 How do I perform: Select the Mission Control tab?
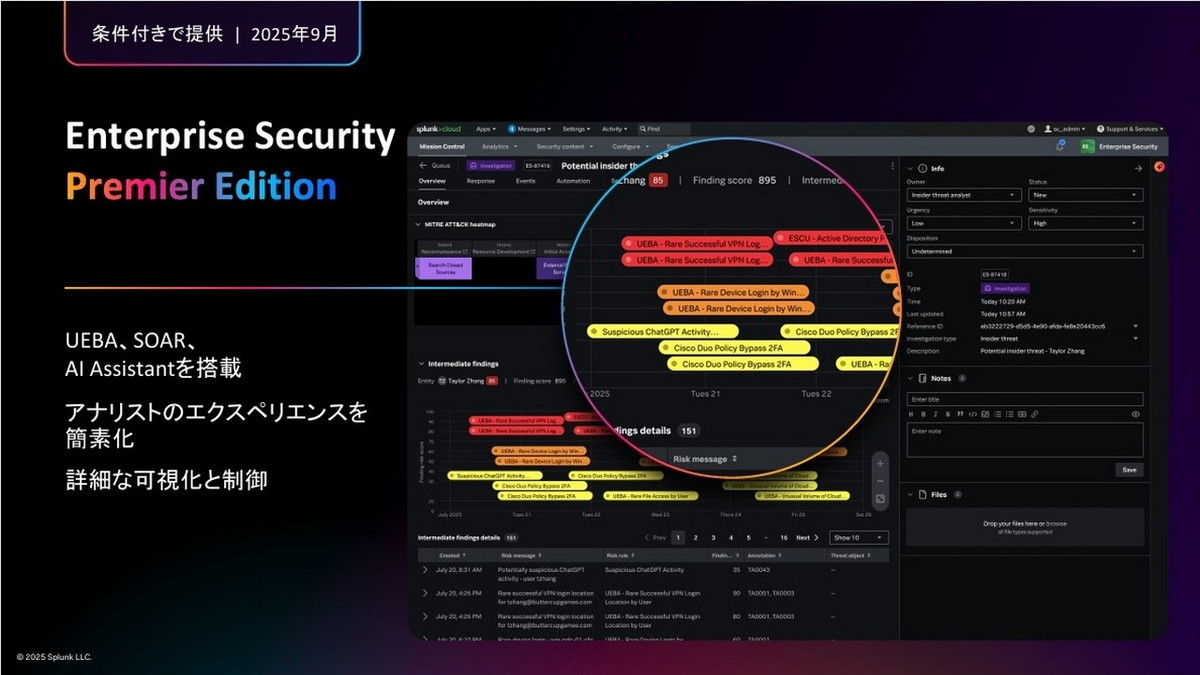(441, 147)
